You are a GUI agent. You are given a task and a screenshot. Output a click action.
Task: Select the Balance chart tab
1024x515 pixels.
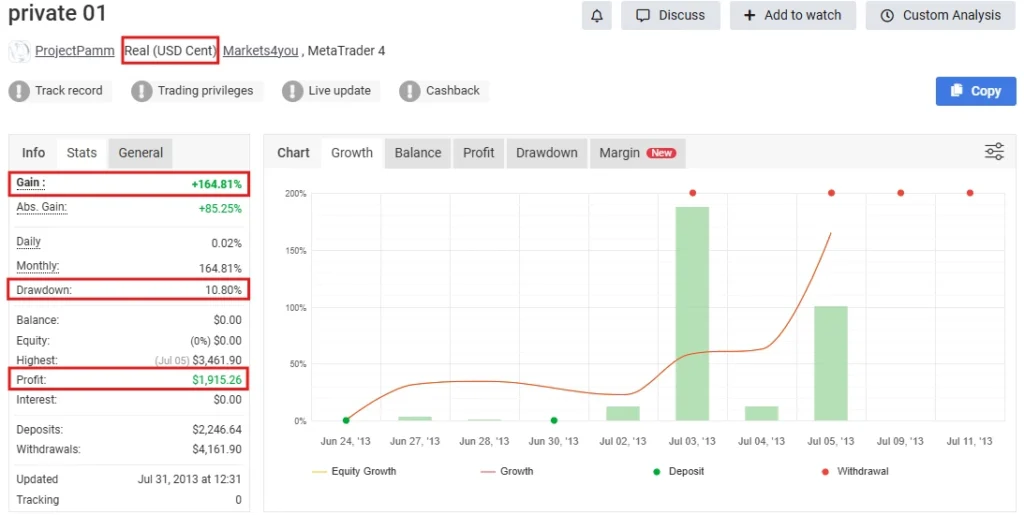click(x=417, y=153)
